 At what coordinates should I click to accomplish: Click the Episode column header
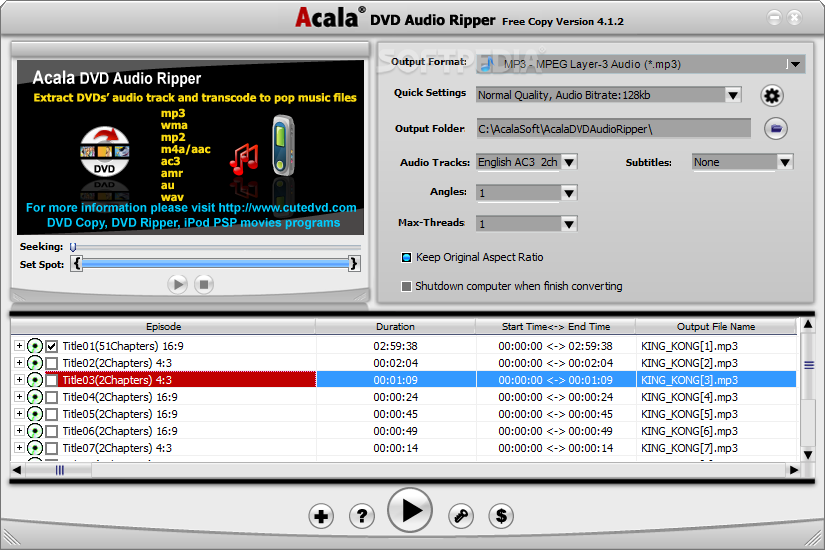tap(164, 326)
